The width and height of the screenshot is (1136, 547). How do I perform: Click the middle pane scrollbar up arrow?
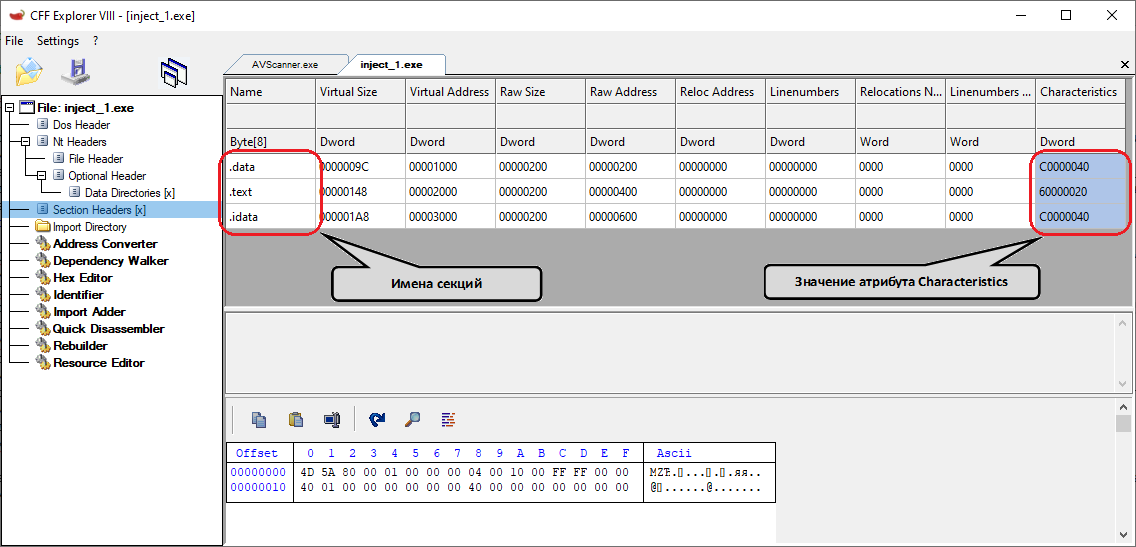click(1123, 322)
